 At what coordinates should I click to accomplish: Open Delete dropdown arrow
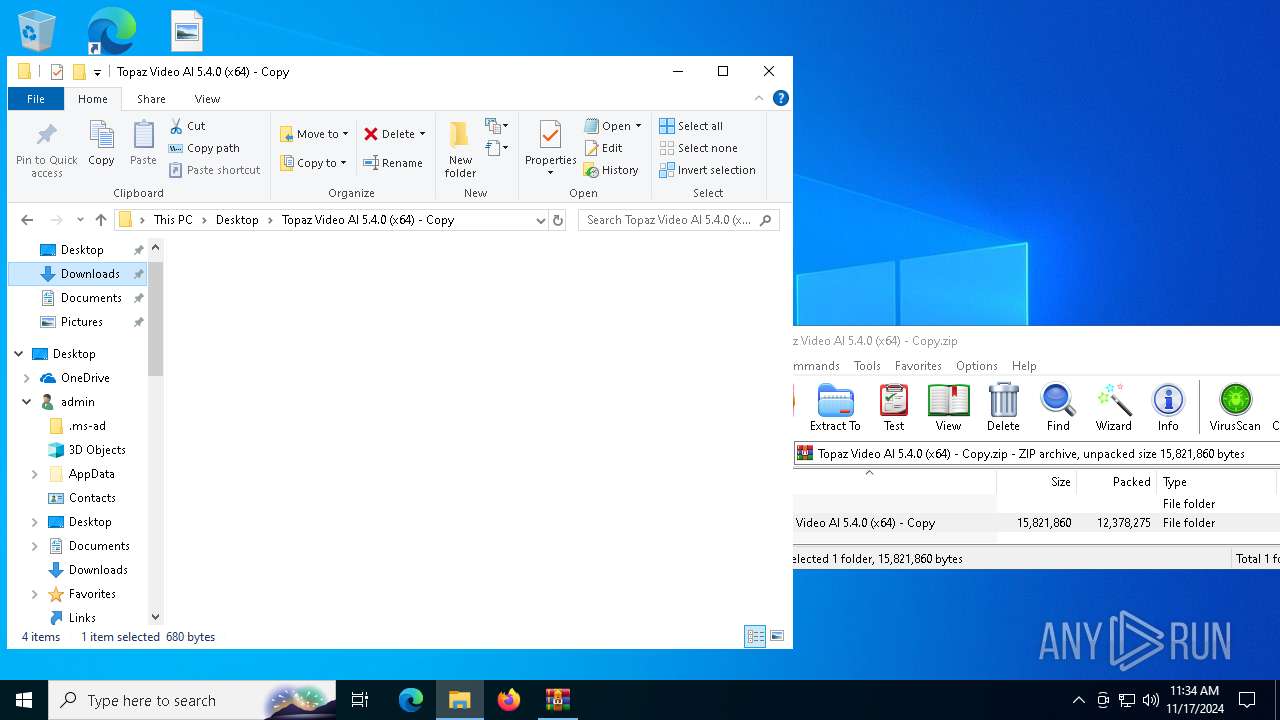[x=422, y=134]
